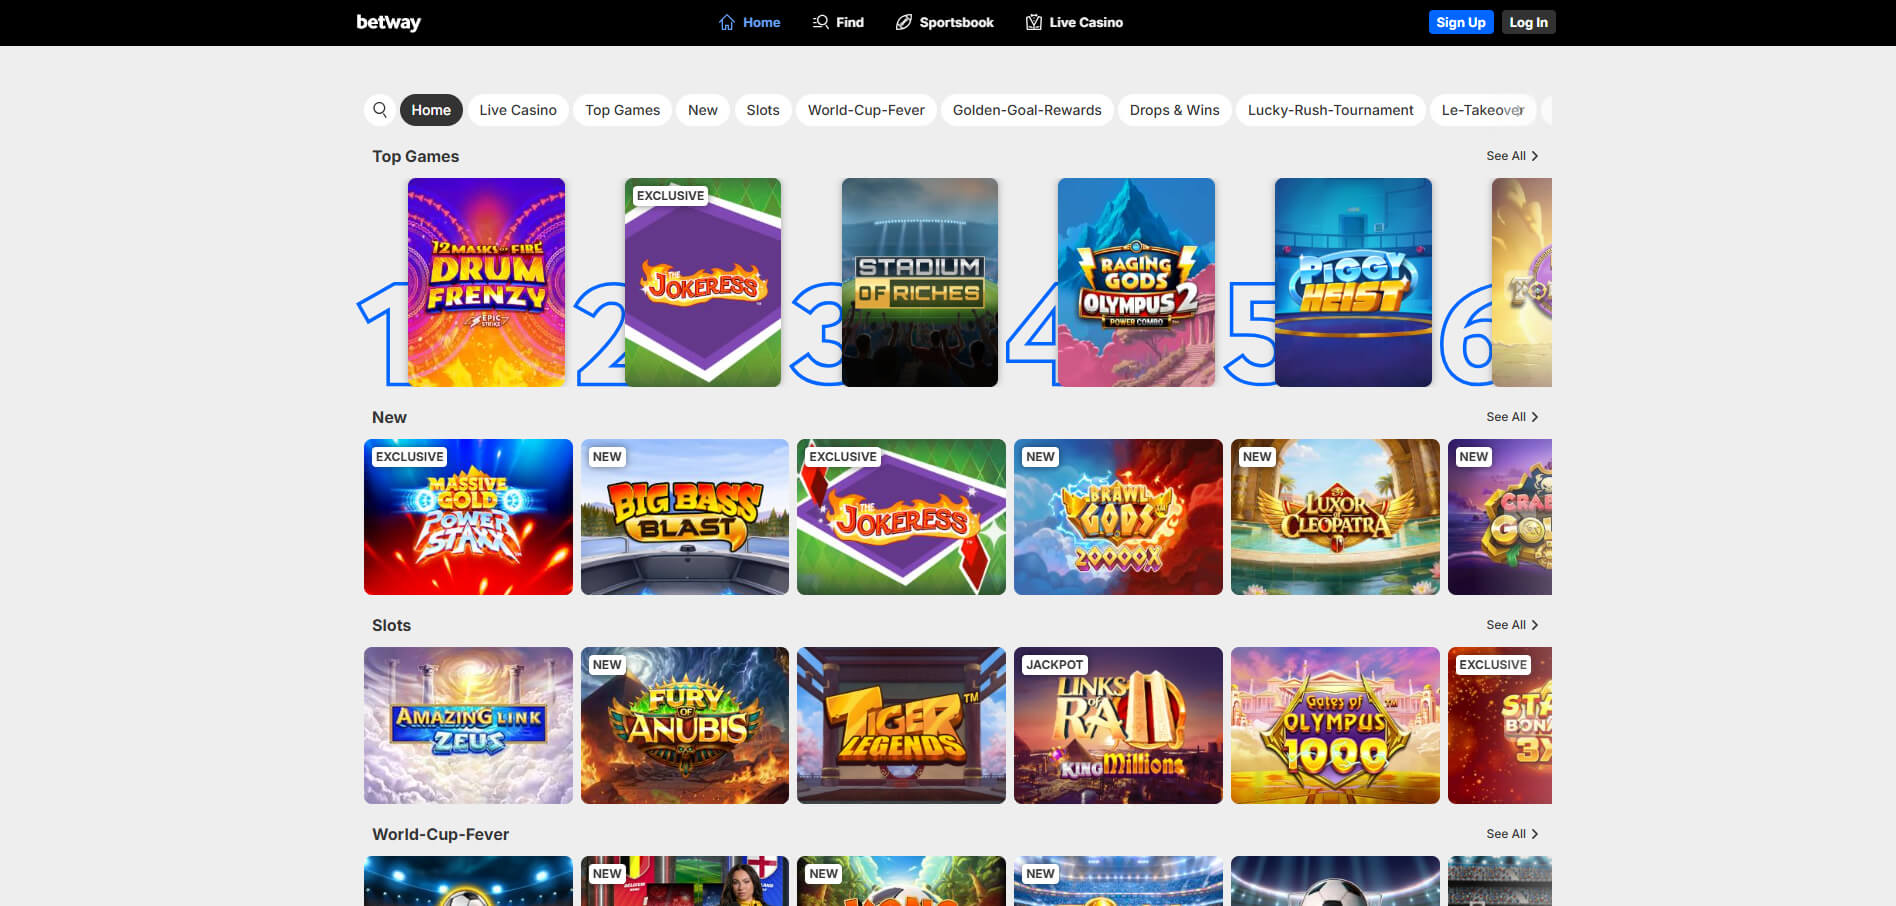This screenshot has width=1896, height=906.
Task: Go to Sportsbook in the top navigation
Action: [x=944, y=22]
